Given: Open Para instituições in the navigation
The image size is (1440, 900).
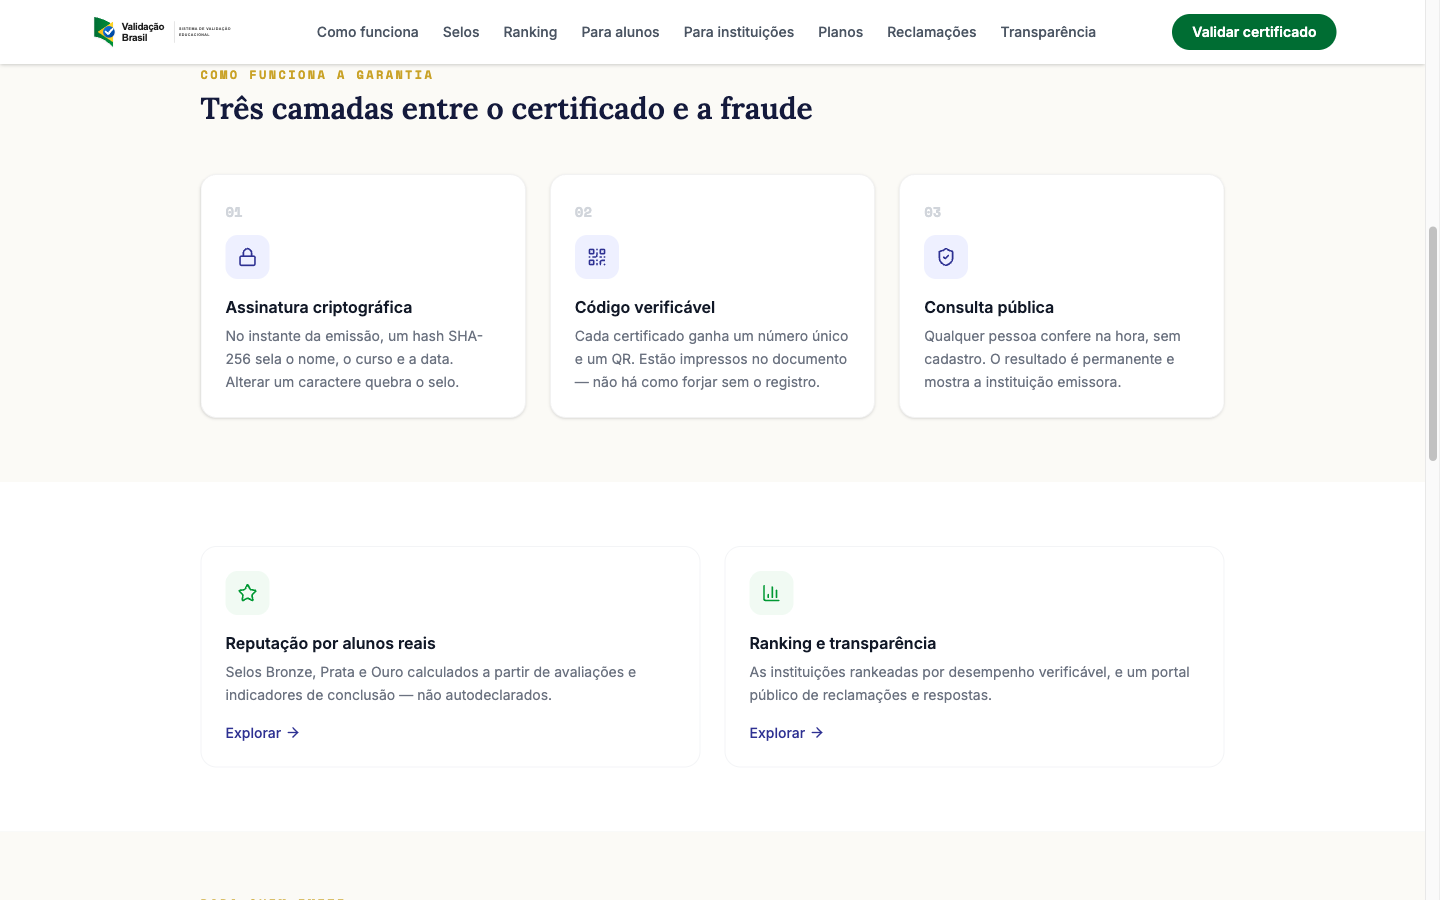Looking at the screenshot, I should (x=739, y=32).
